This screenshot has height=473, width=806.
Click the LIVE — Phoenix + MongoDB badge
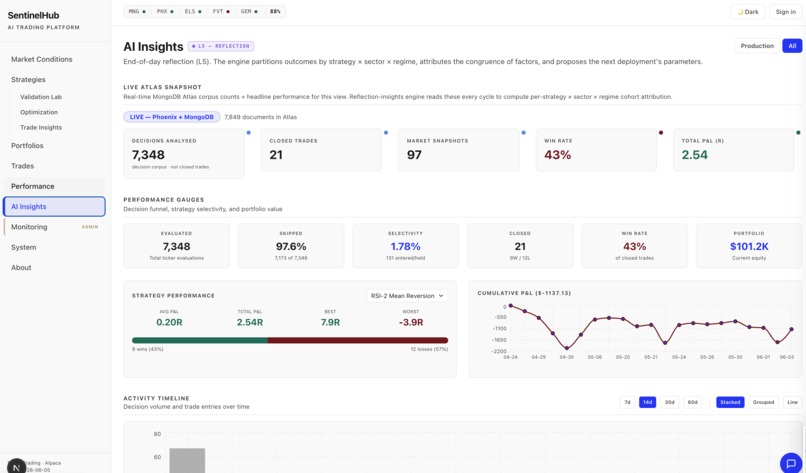point(172,117)
